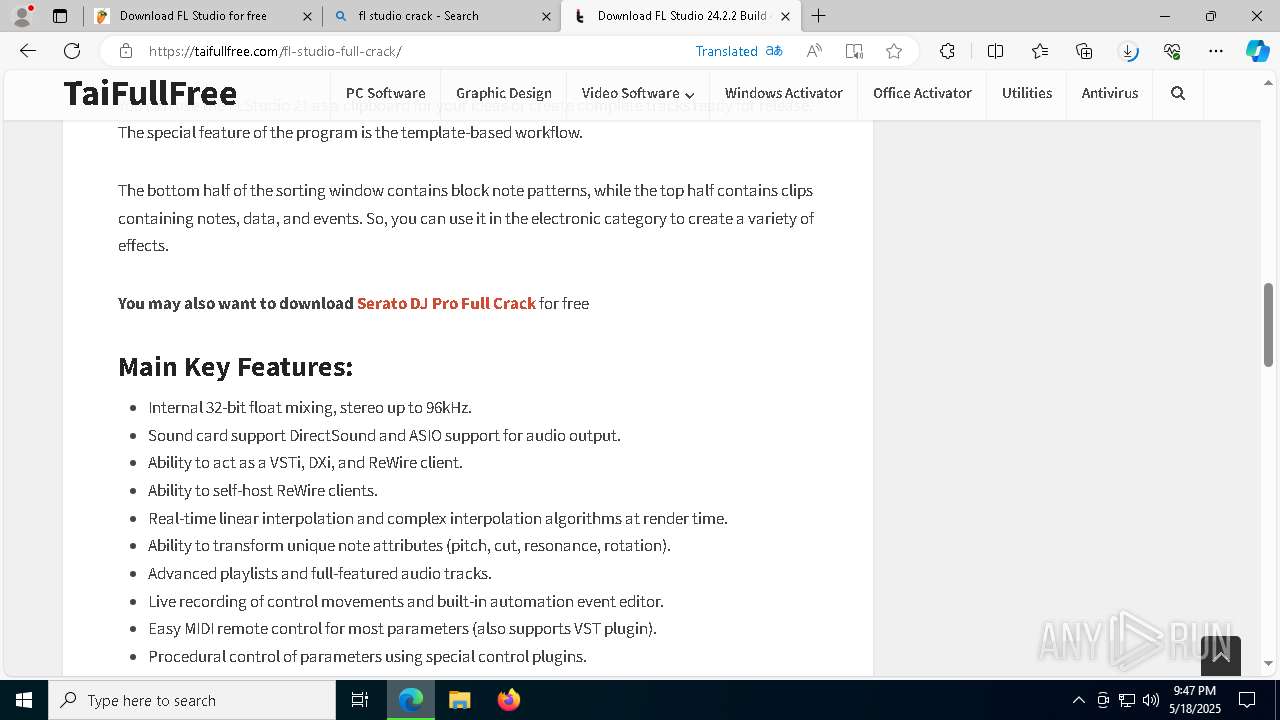Jump back to top of page
The width and height of the screenshot is (1280, 720).
pos(1221,656)
